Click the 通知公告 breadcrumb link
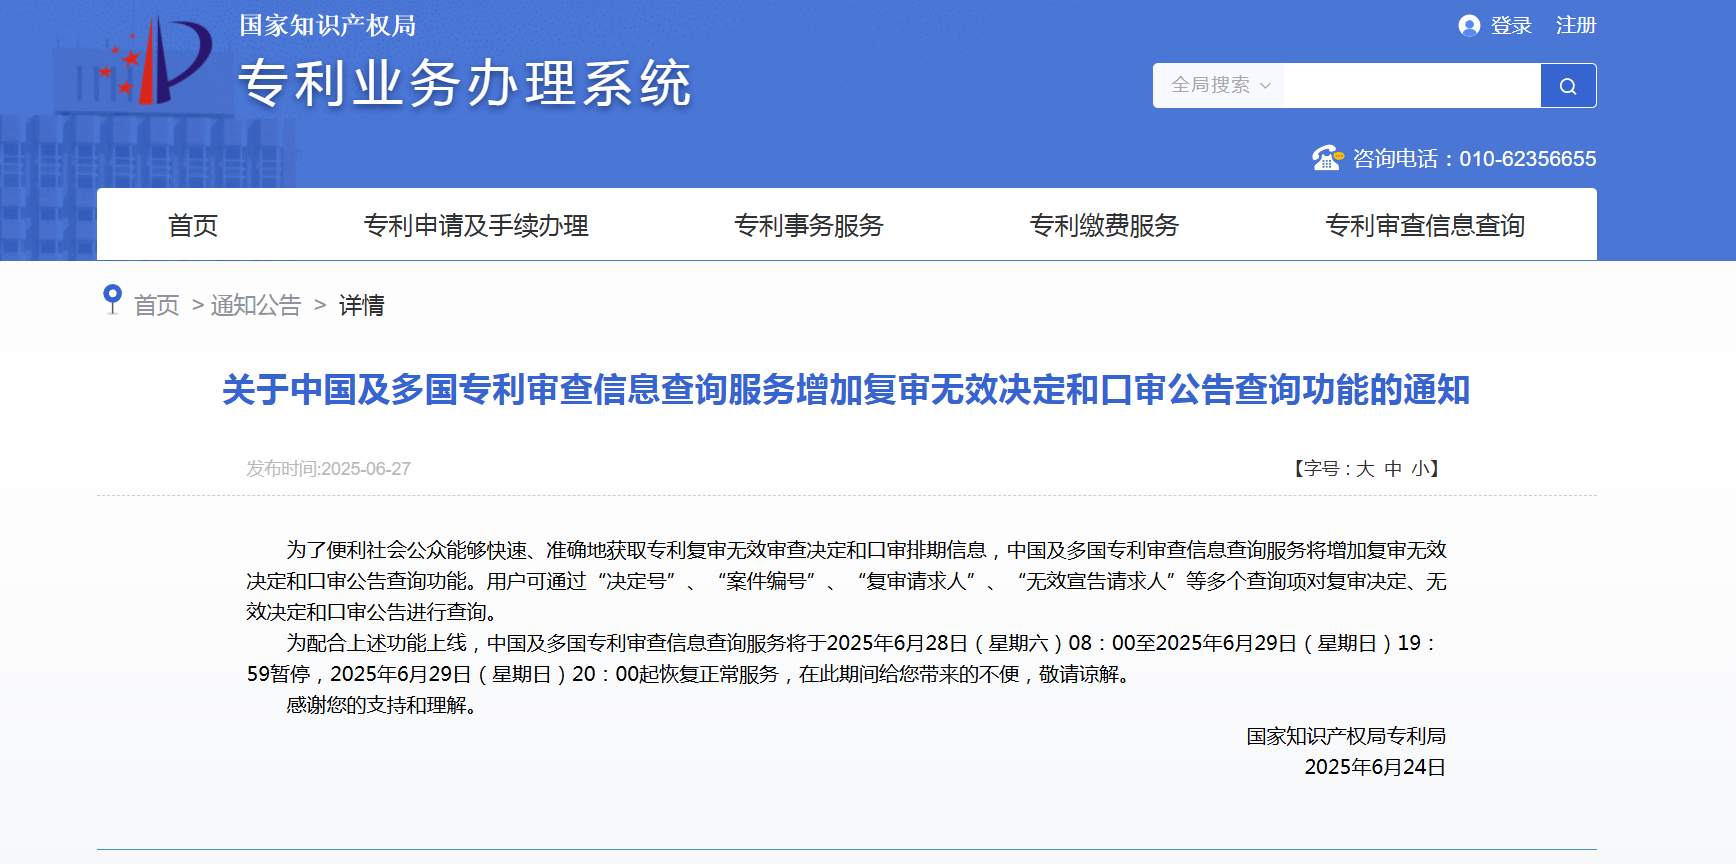 tap(256, 305)
